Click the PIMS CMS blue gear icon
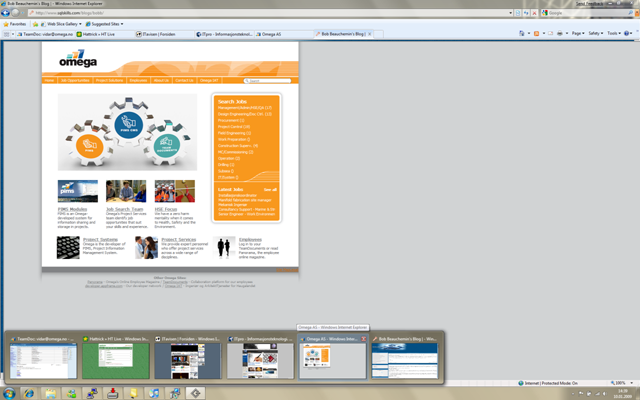 [126, 123]
